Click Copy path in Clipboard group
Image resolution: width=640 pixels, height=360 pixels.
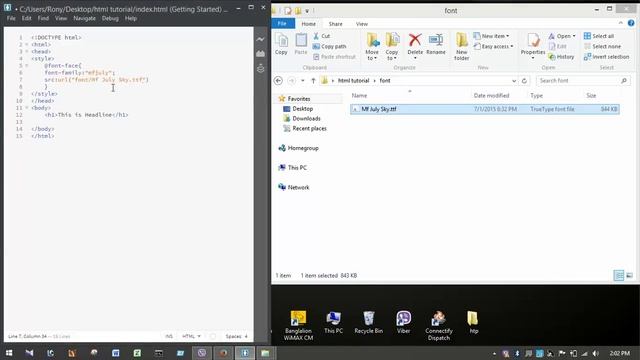329,47
